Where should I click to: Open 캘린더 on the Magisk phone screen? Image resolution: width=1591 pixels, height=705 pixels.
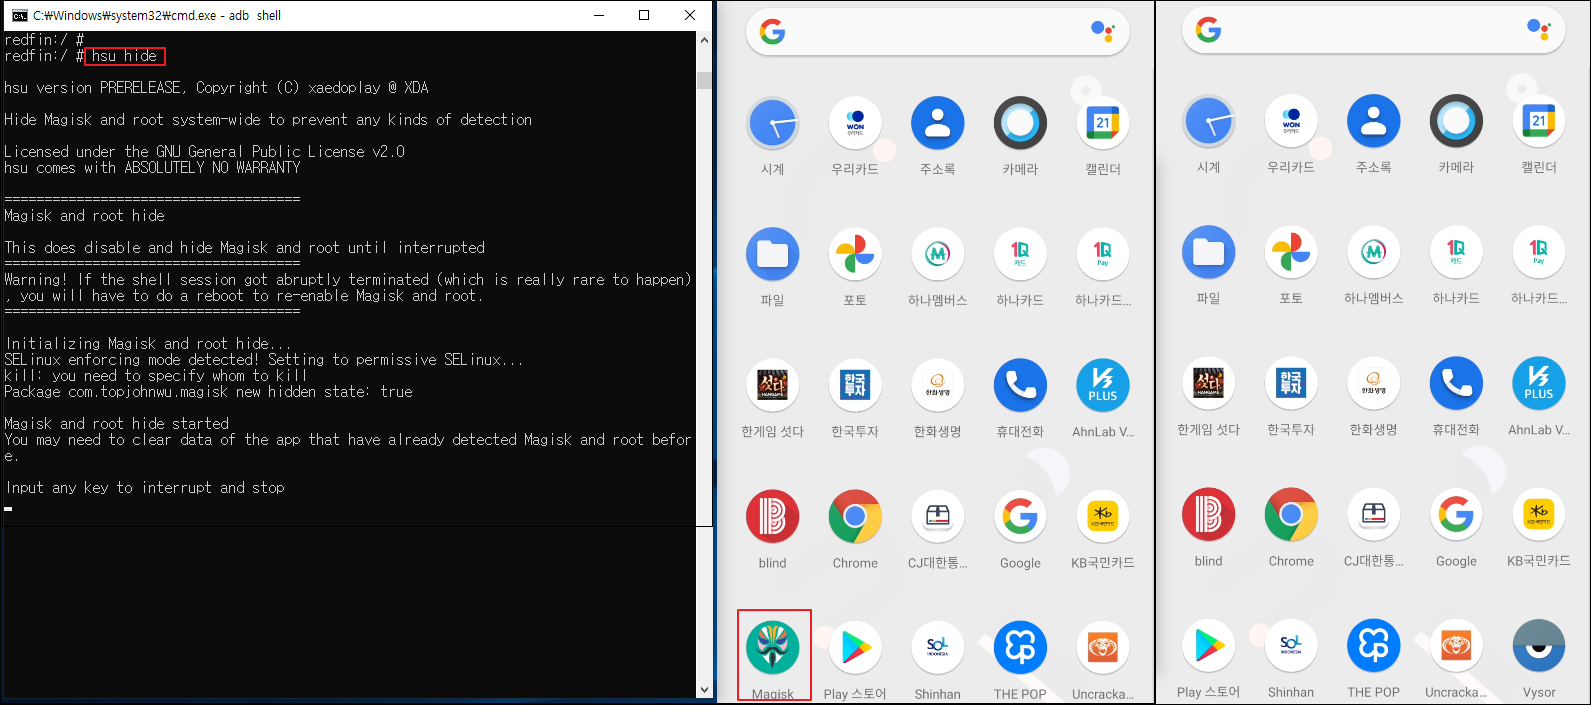[1103, 124]
